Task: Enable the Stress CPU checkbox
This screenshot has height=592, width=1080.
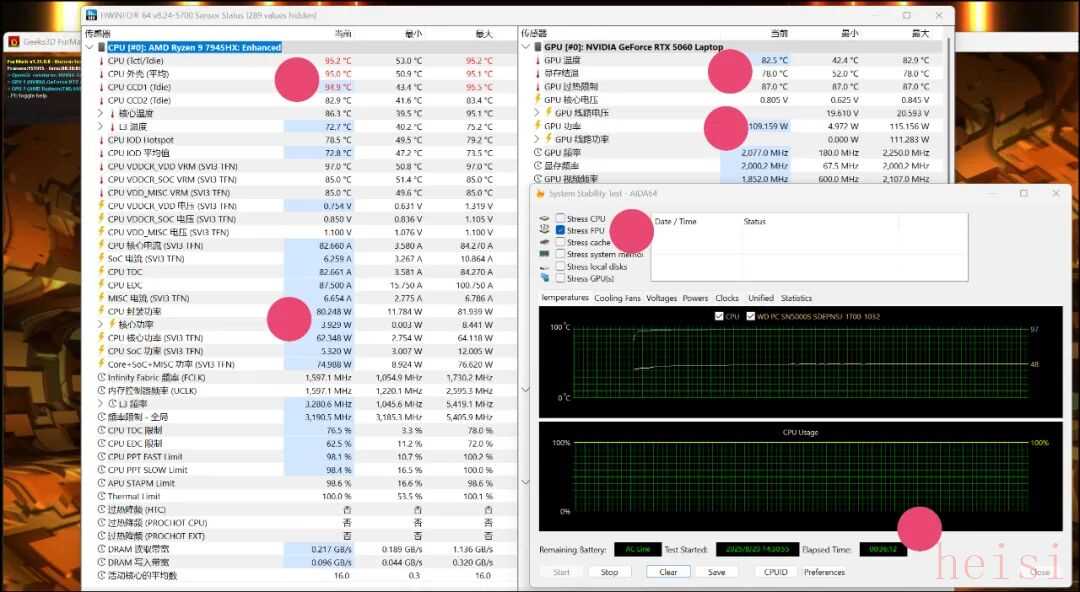Action: click(x=560, y=218)
